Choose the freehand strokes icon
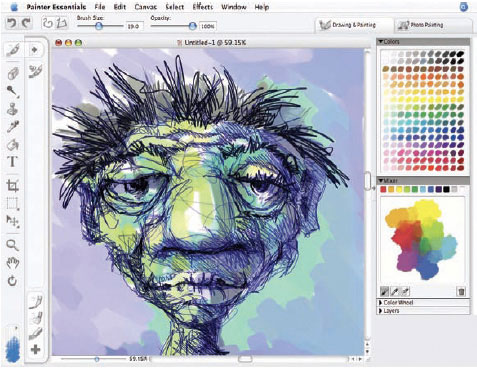This screenshot has height=370, width=477. pyautogui.click(x=48, y=24)
